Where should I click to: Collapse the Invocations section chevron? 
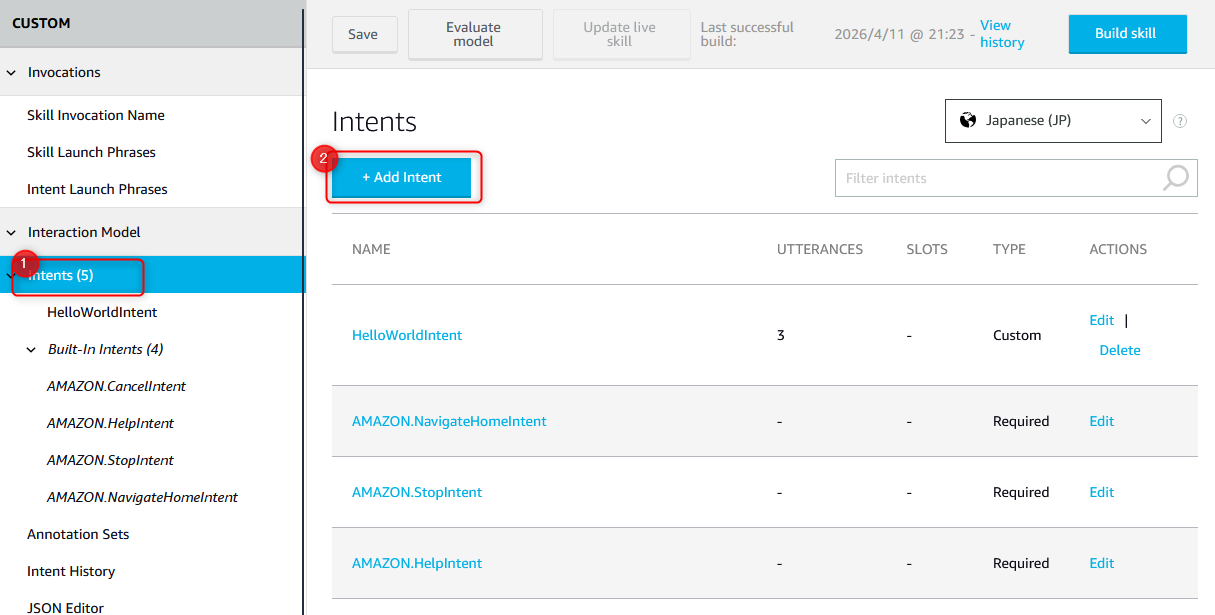pos(12,73)
